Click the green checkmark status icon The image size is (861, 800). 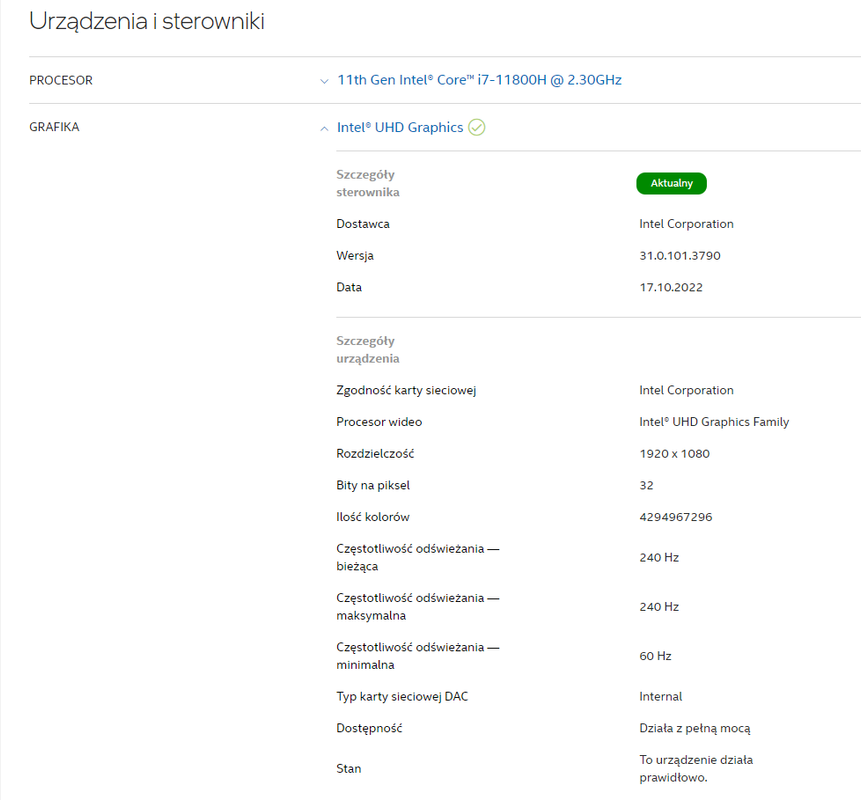pyautogui.click(x=477, y=127)
